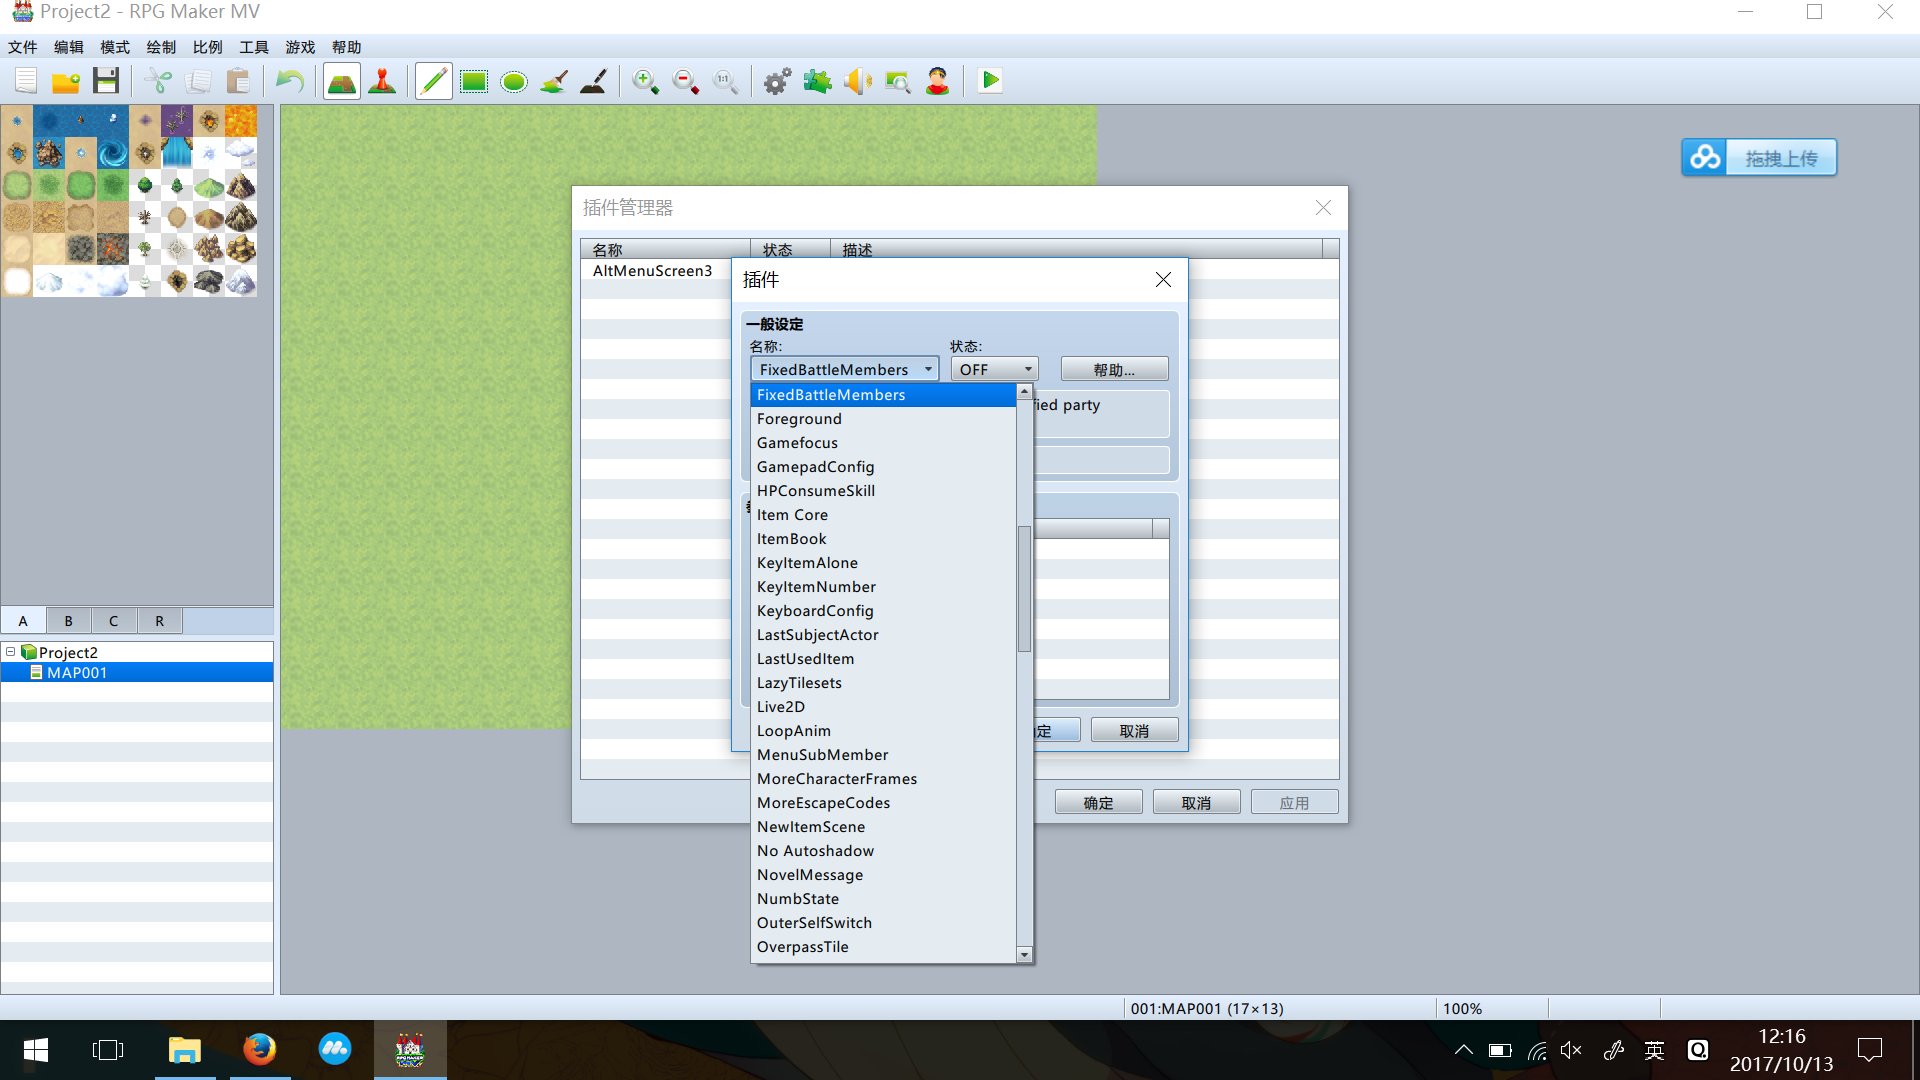1920x1080 pixels.
Task: Open the 文件 menu
Action: (x=22, y=47)
